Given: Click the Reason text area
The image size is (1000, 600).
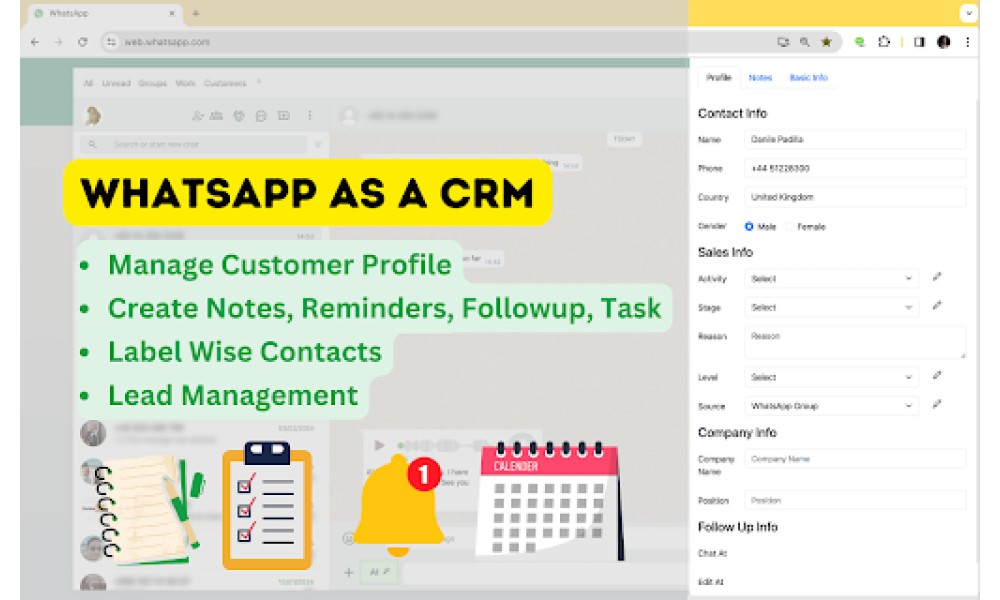Looking at the screenshot, I should [855, 342].
